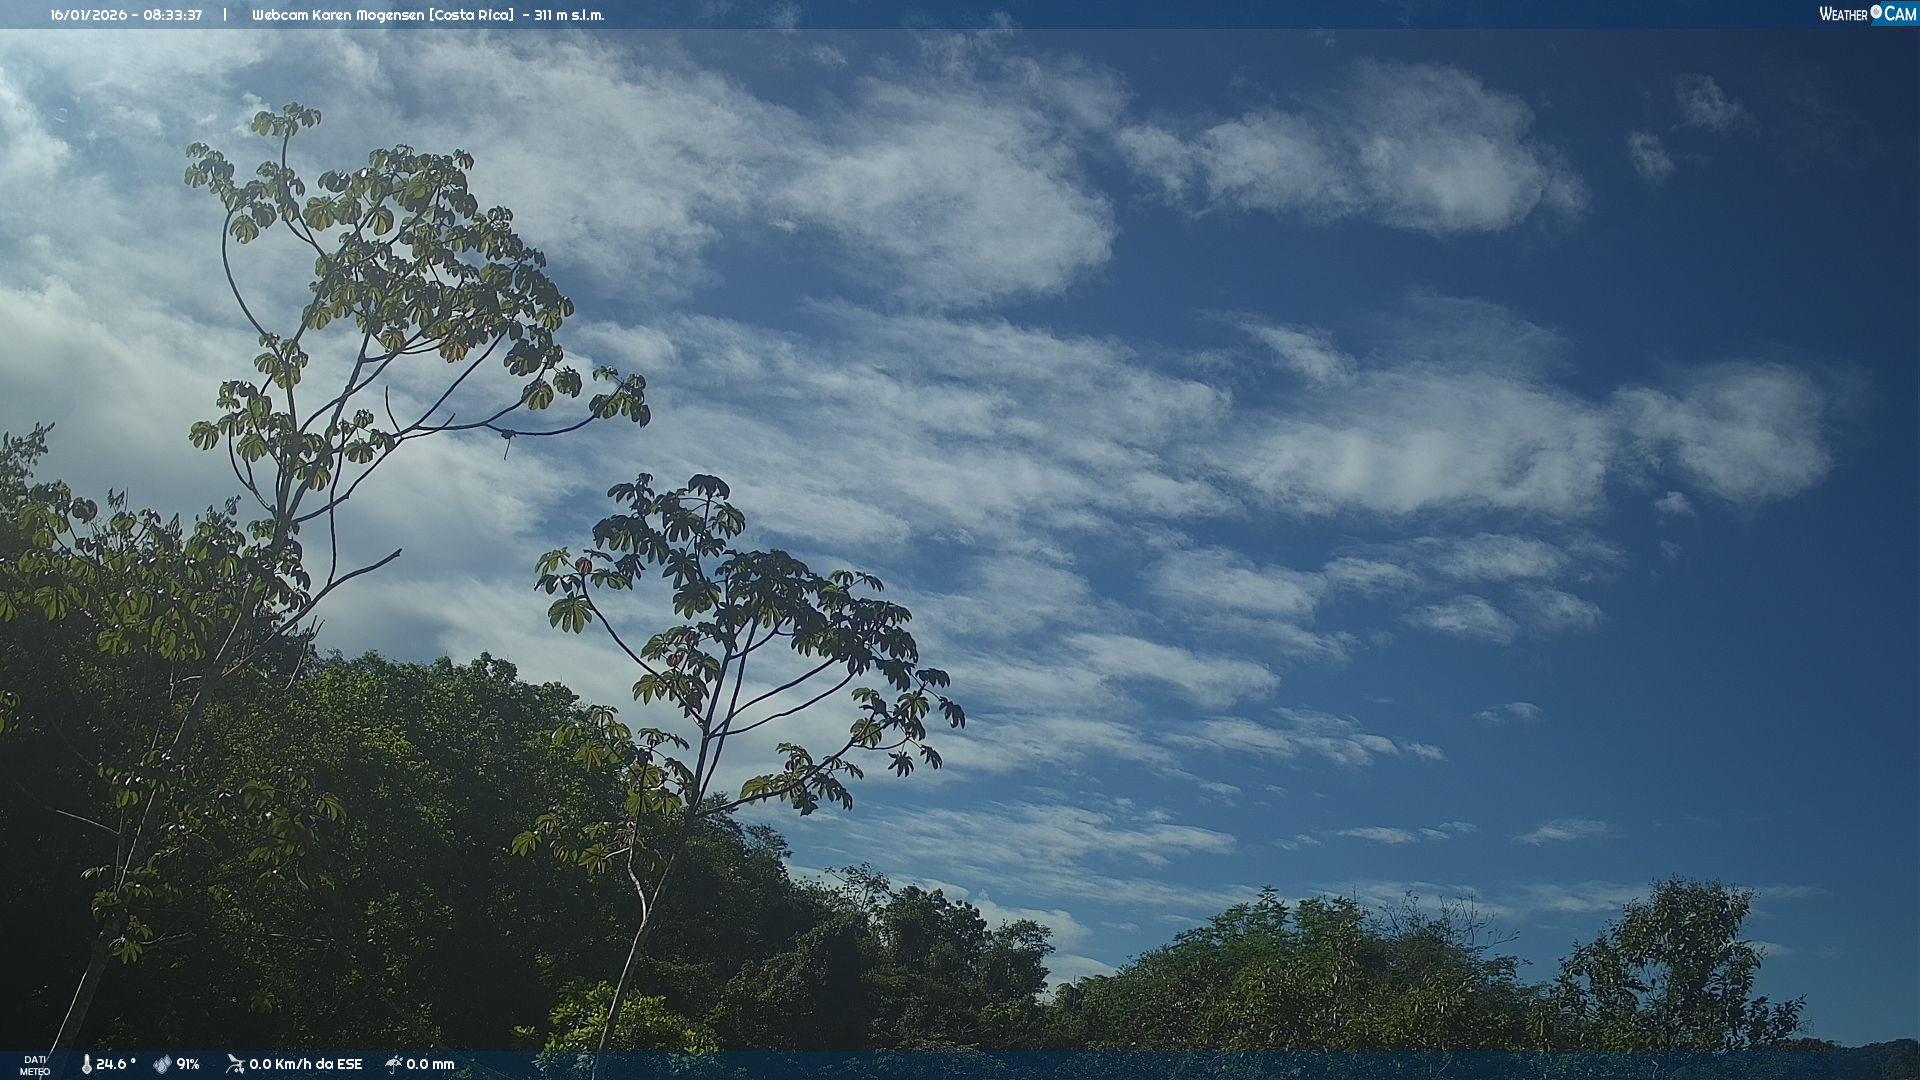1920x1080 pixels.
Task: Select the DATI METEO label
Action: pyautogui.click(x=35, y=1065)
